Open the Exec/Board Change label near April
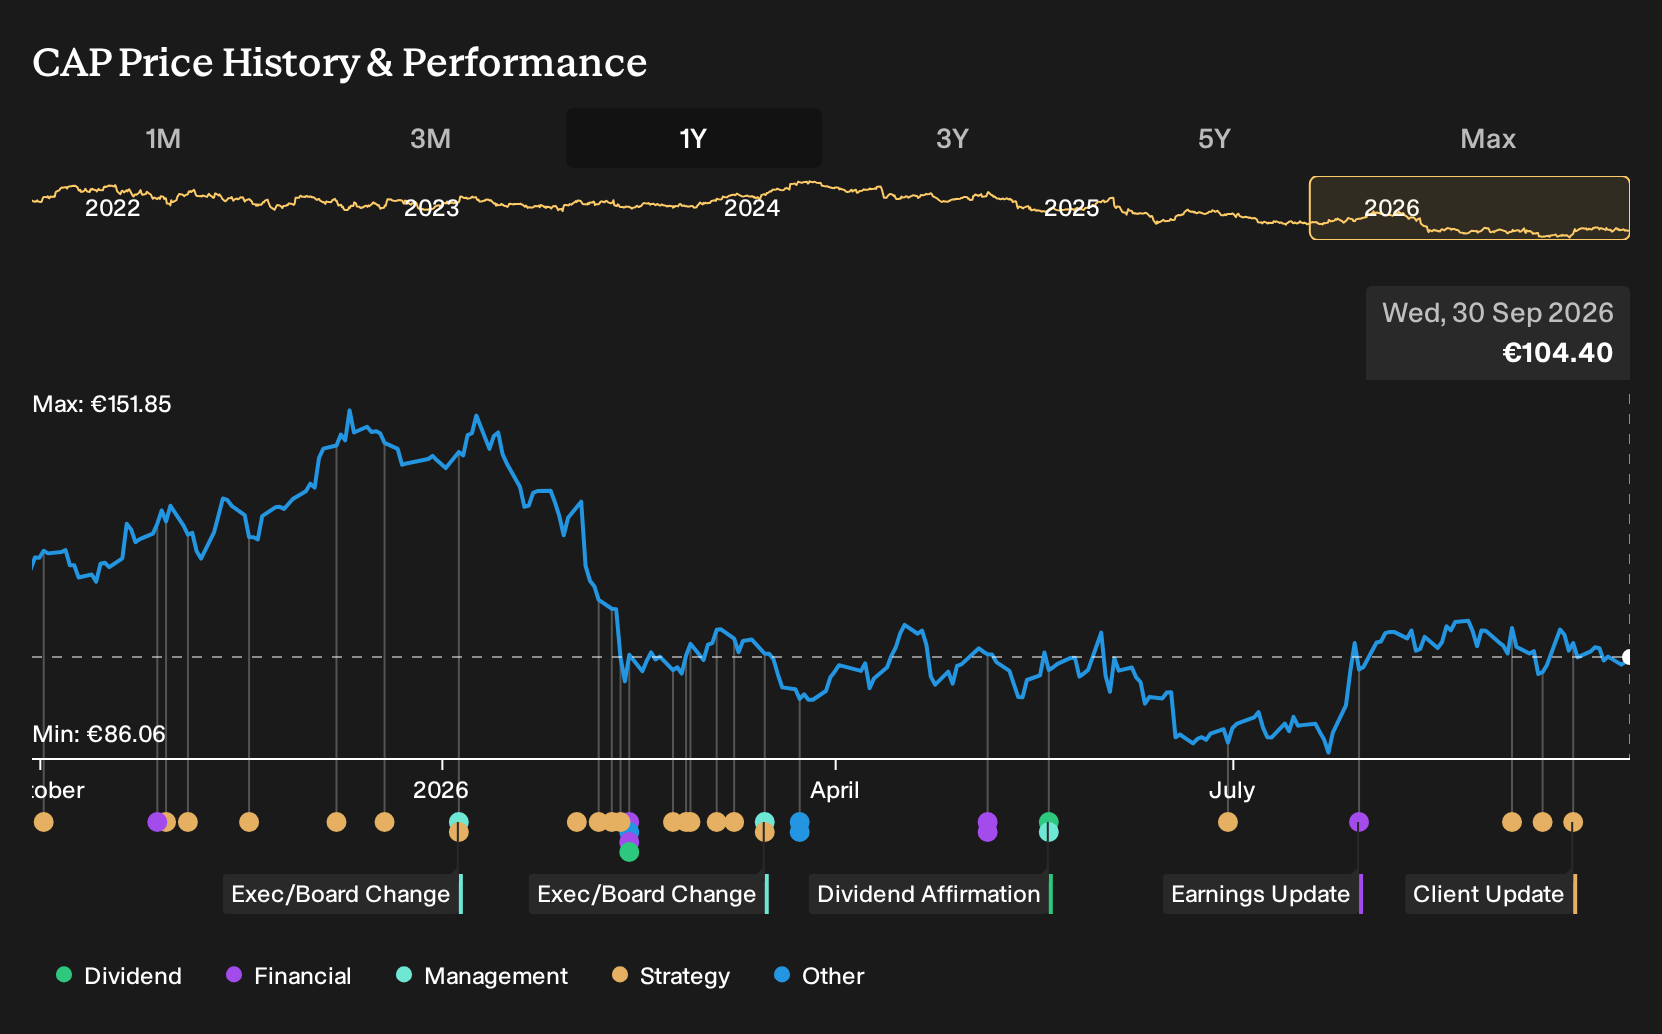The height and width of the screenshot is (1034, 1662). point(649,894)
